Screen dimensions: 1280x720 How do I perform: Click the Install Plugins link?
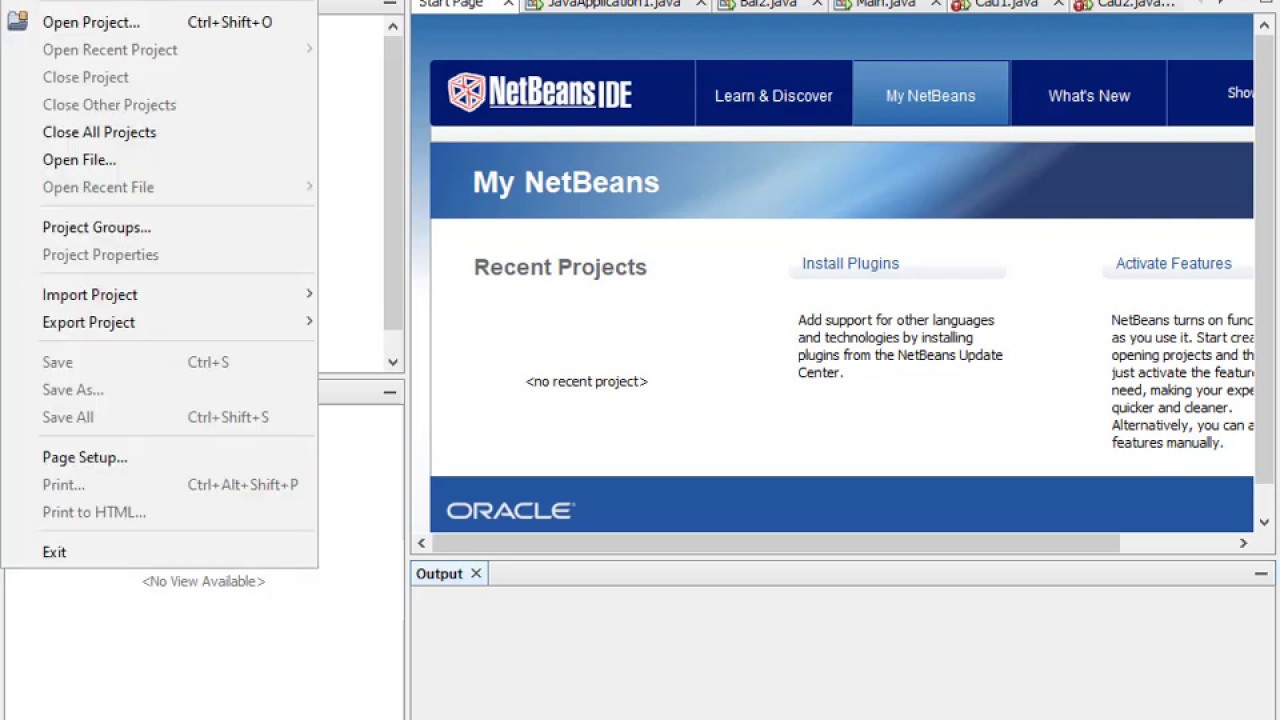[x=850, y=264]
